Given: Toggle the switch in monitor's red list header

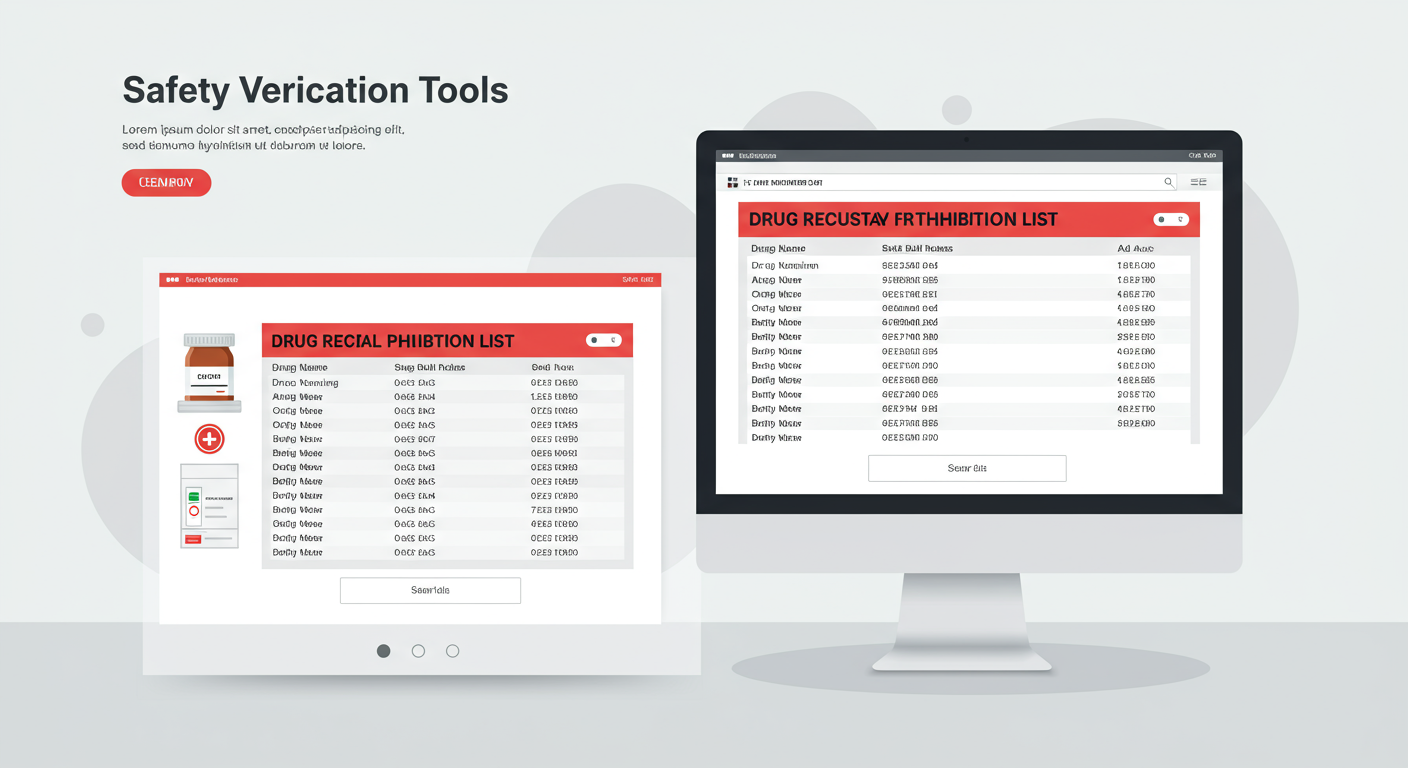Looking at the screenshot, I should tap(1170, 219).
